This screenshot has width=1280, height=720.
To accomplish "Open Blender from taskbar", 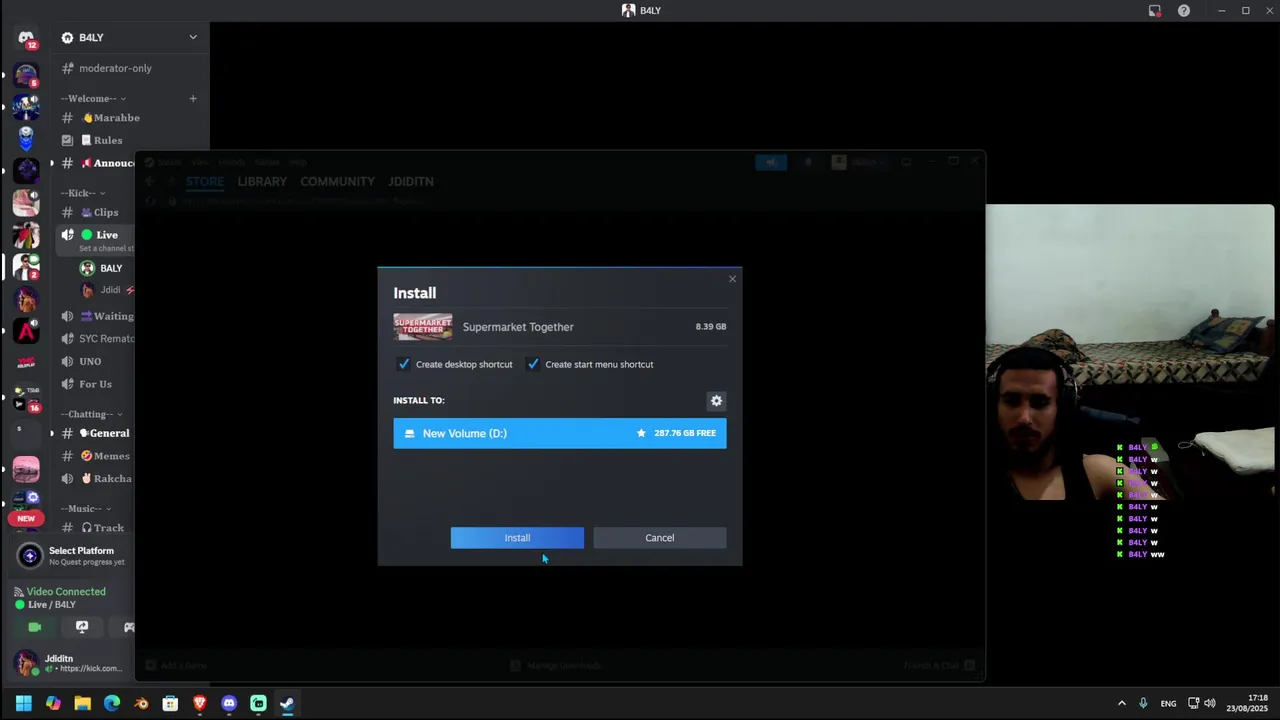I will (141, 703).
